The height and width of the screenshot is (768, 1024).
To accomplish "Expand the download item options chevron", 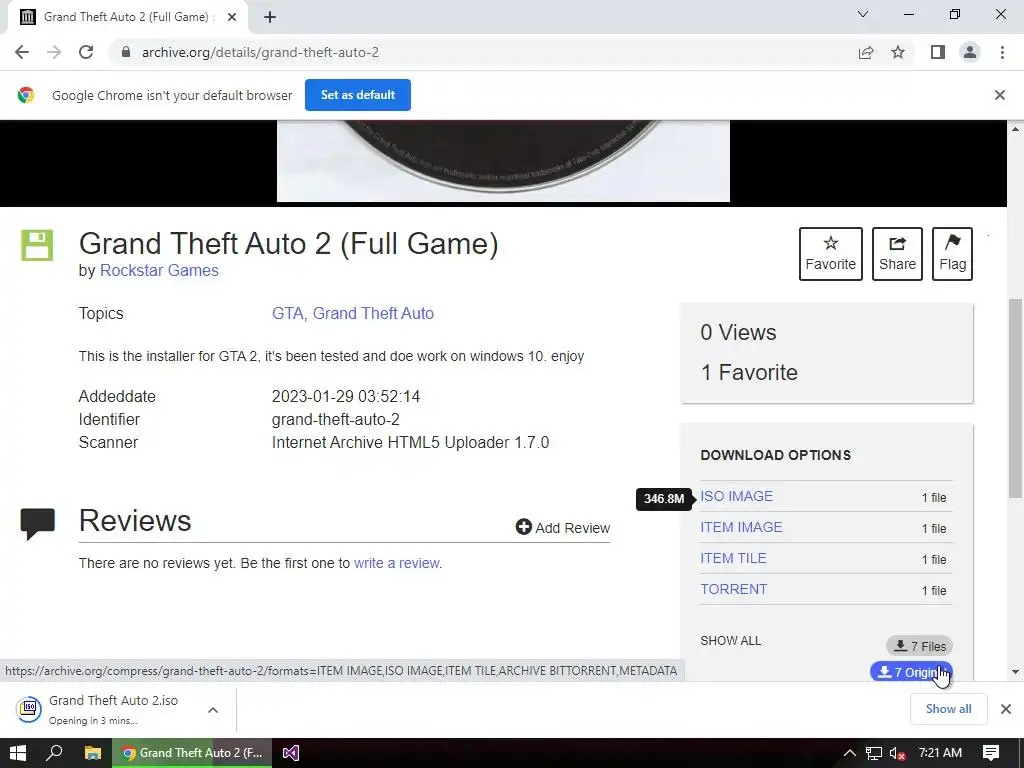I will point(213,710).
